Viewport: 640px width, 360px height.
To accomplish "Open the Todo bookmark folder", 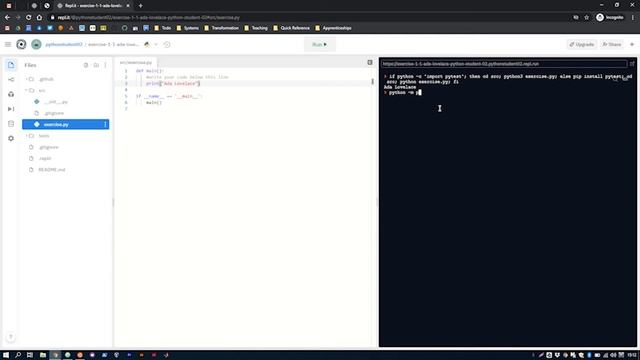I will click(162, 28).
